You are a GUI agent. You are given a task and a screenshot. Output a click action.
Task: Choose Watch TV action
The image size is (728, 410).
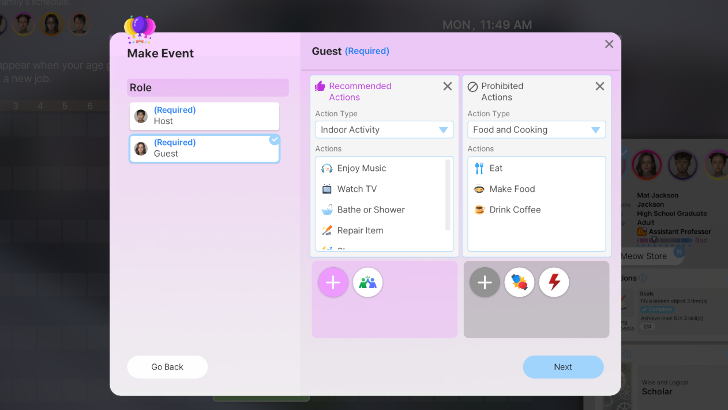click(356, 189)
